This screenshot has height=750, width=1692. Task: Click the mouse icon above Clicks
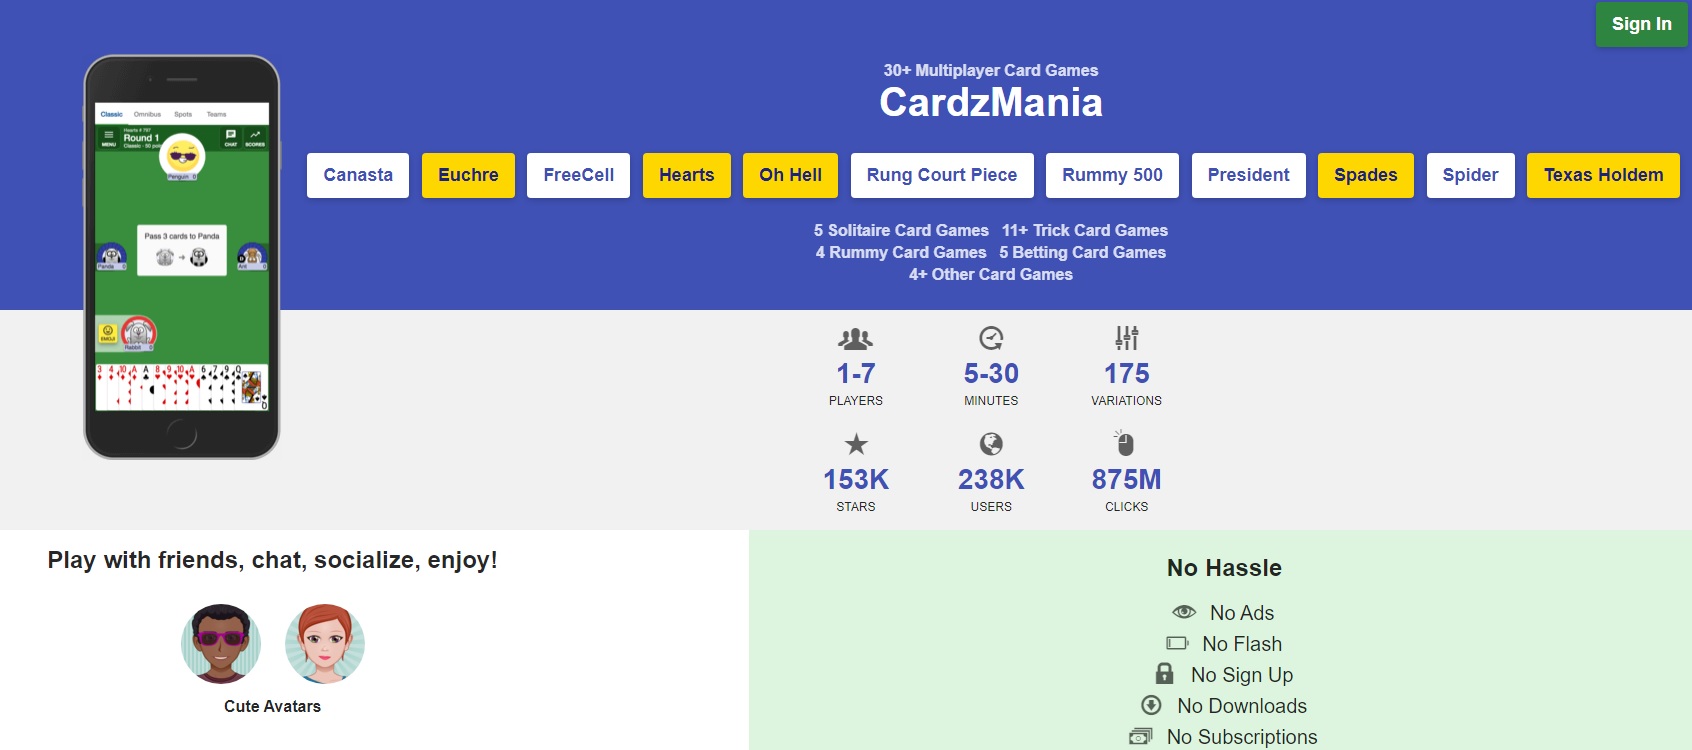pyautogui.click(x=1125, y=443)
